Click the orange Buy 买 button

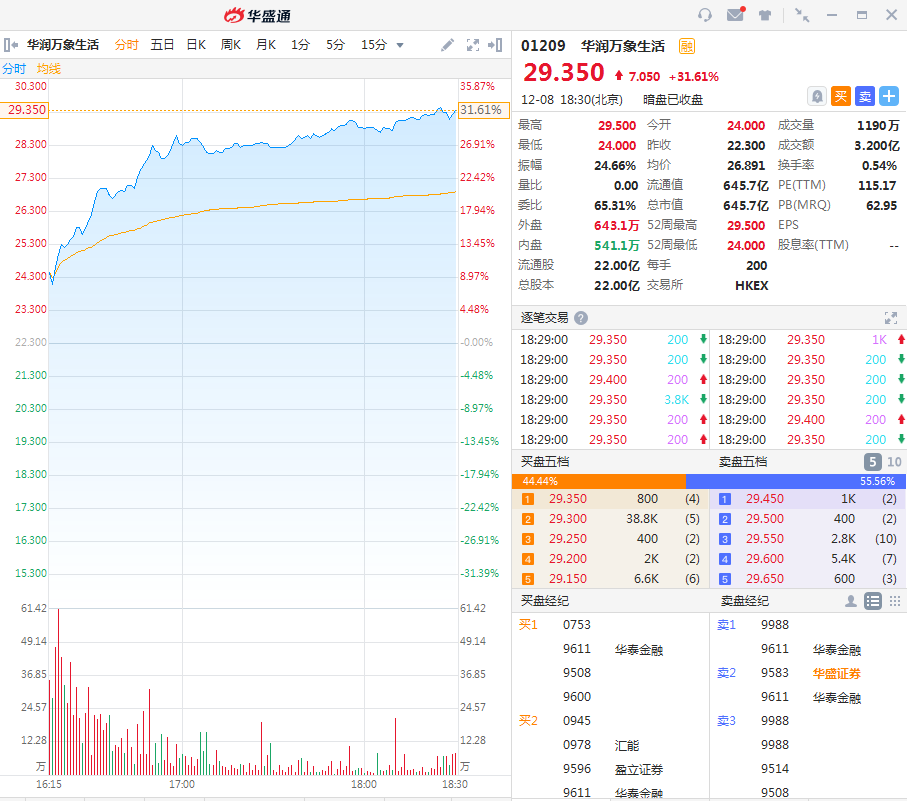(x=840, y=97)
